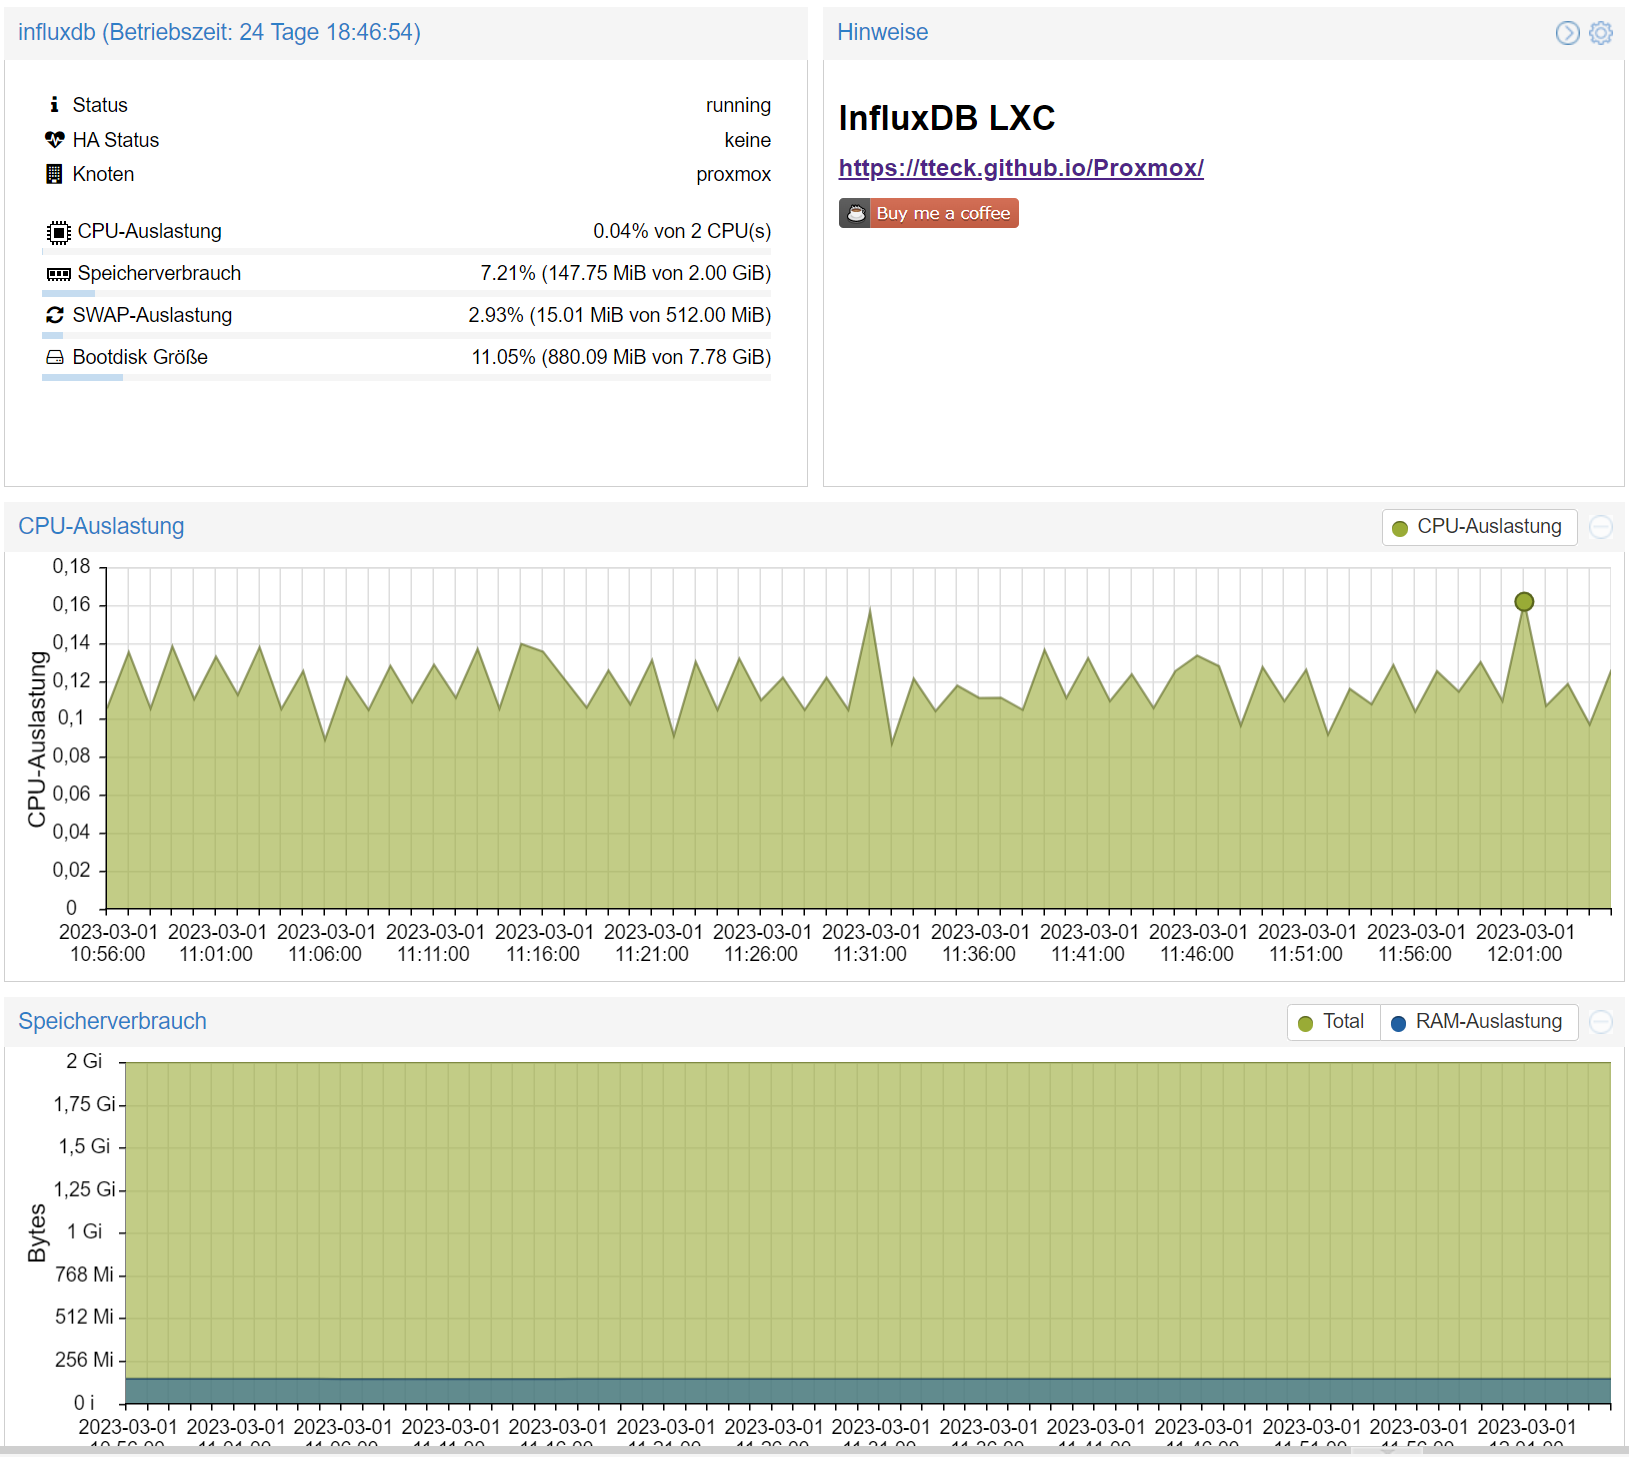
Task: Toggle Total legend series in memory chart
Action: (1333, 1022)
